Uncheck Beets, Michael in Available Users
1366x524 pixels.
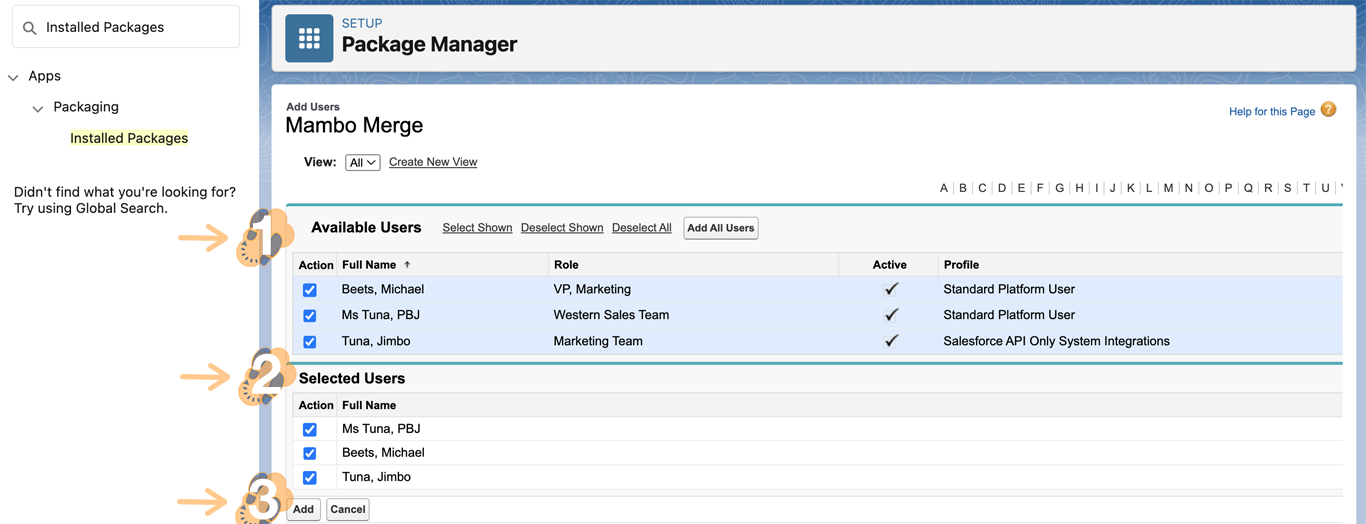310,290
